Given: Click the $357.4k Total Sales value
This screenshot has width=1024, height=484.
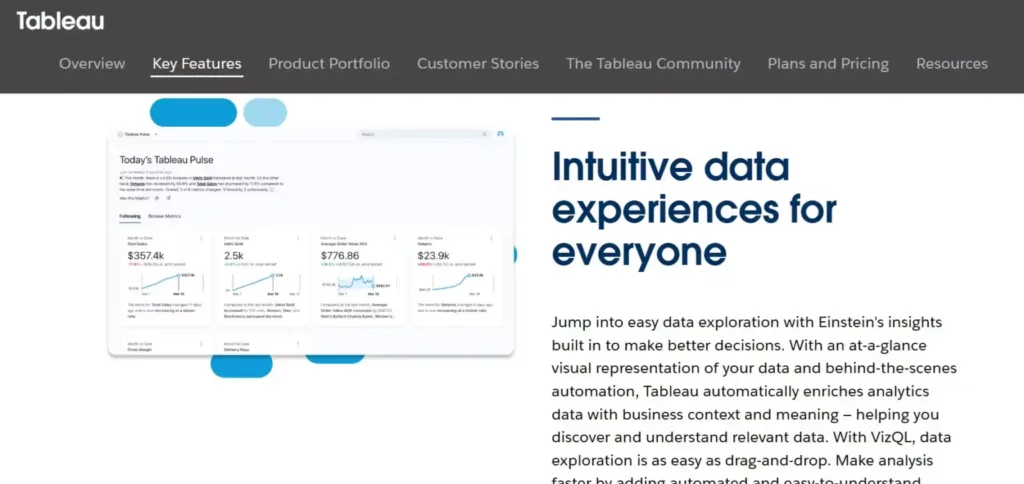Looking at the screenshot, I should (146, 255).
